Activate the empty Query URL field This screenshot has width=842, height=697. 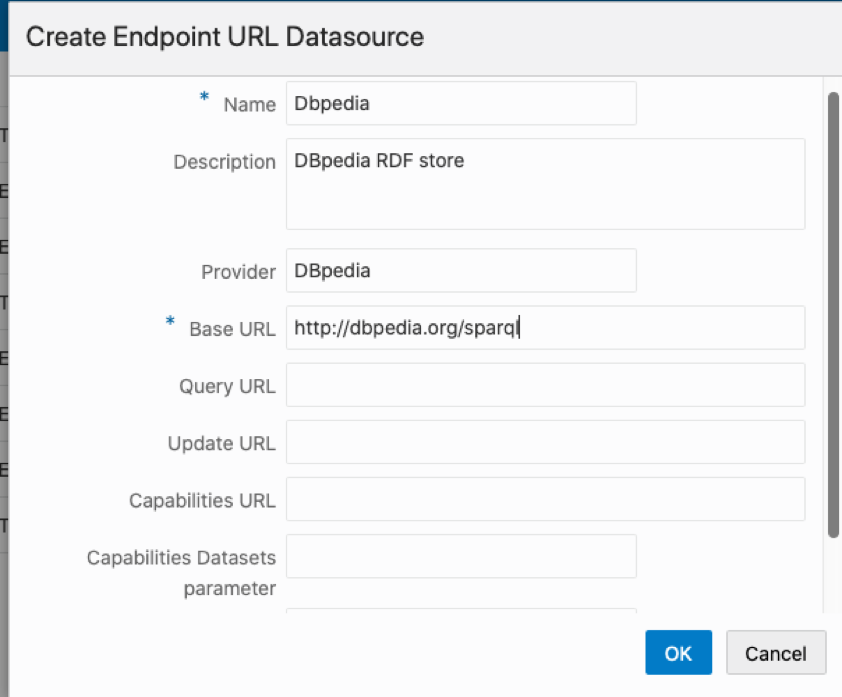[546, 385]
